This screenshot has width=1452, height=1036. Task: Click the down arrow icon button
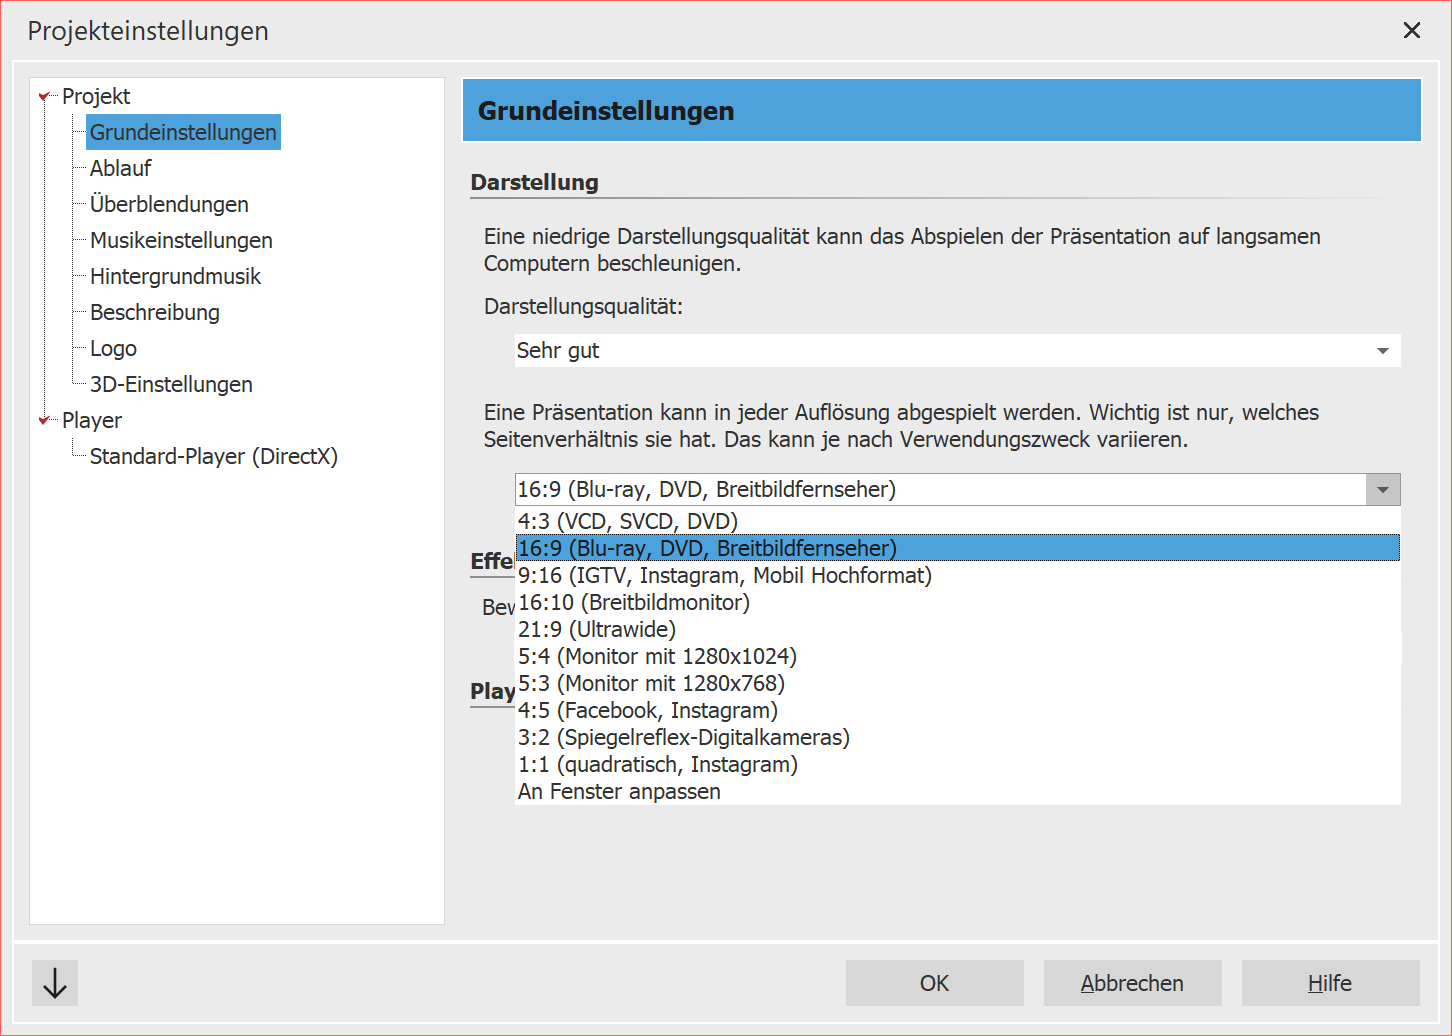click(x=55, y=983)
